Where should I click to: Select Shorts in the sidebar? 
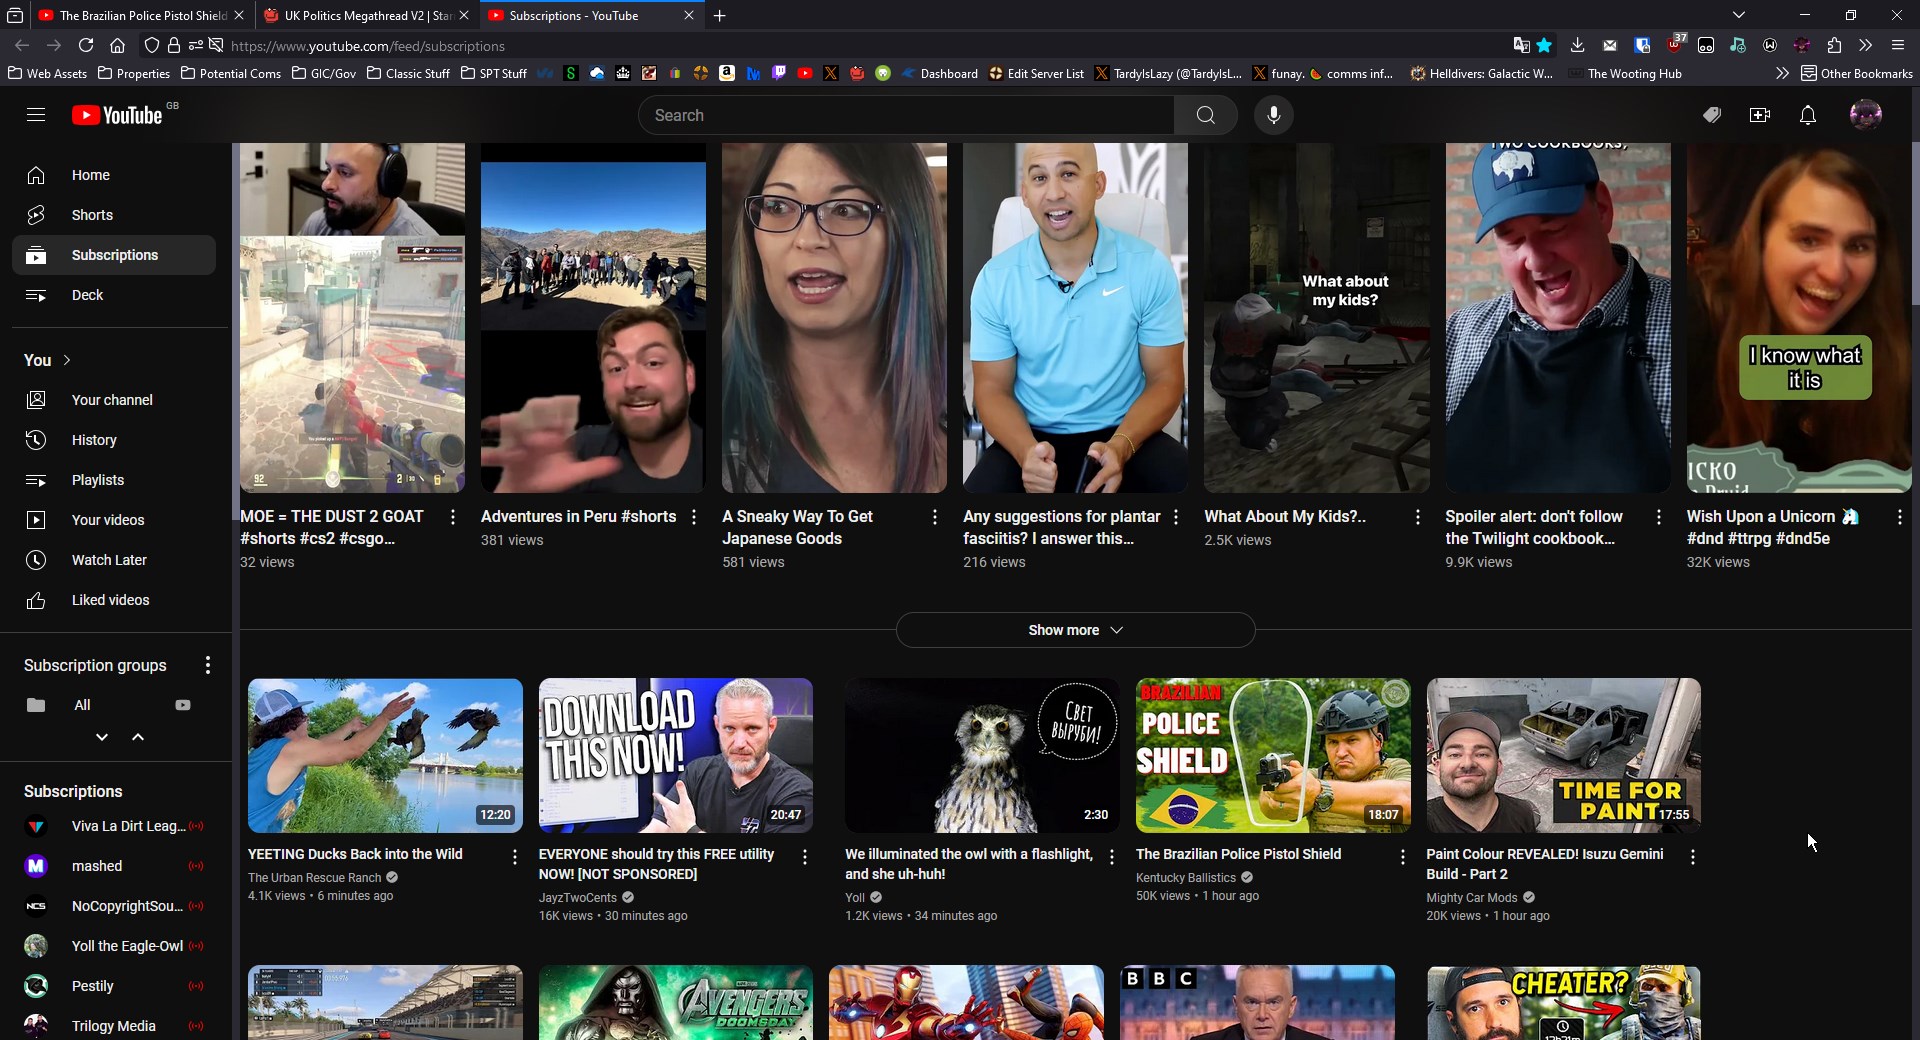114,215
